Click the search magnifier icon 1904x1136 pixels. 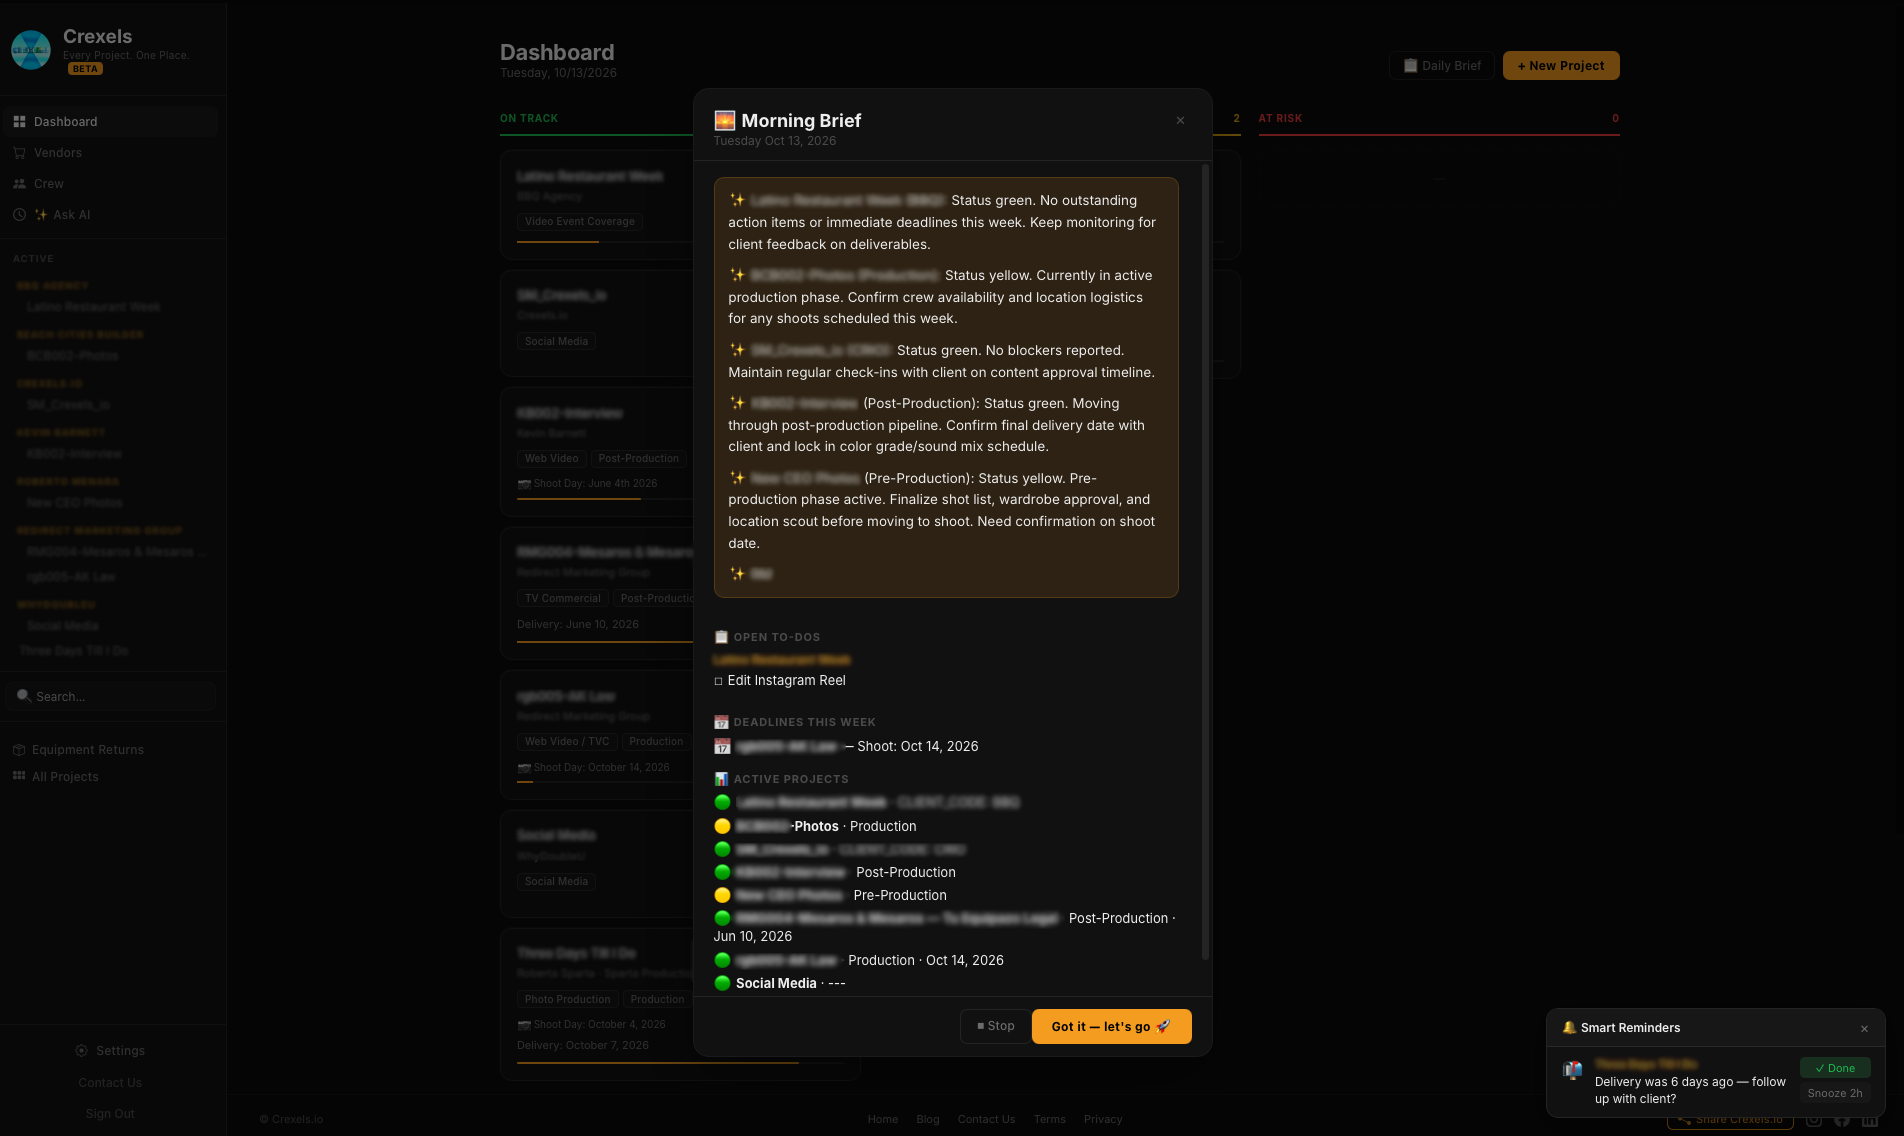coord(24,696)
